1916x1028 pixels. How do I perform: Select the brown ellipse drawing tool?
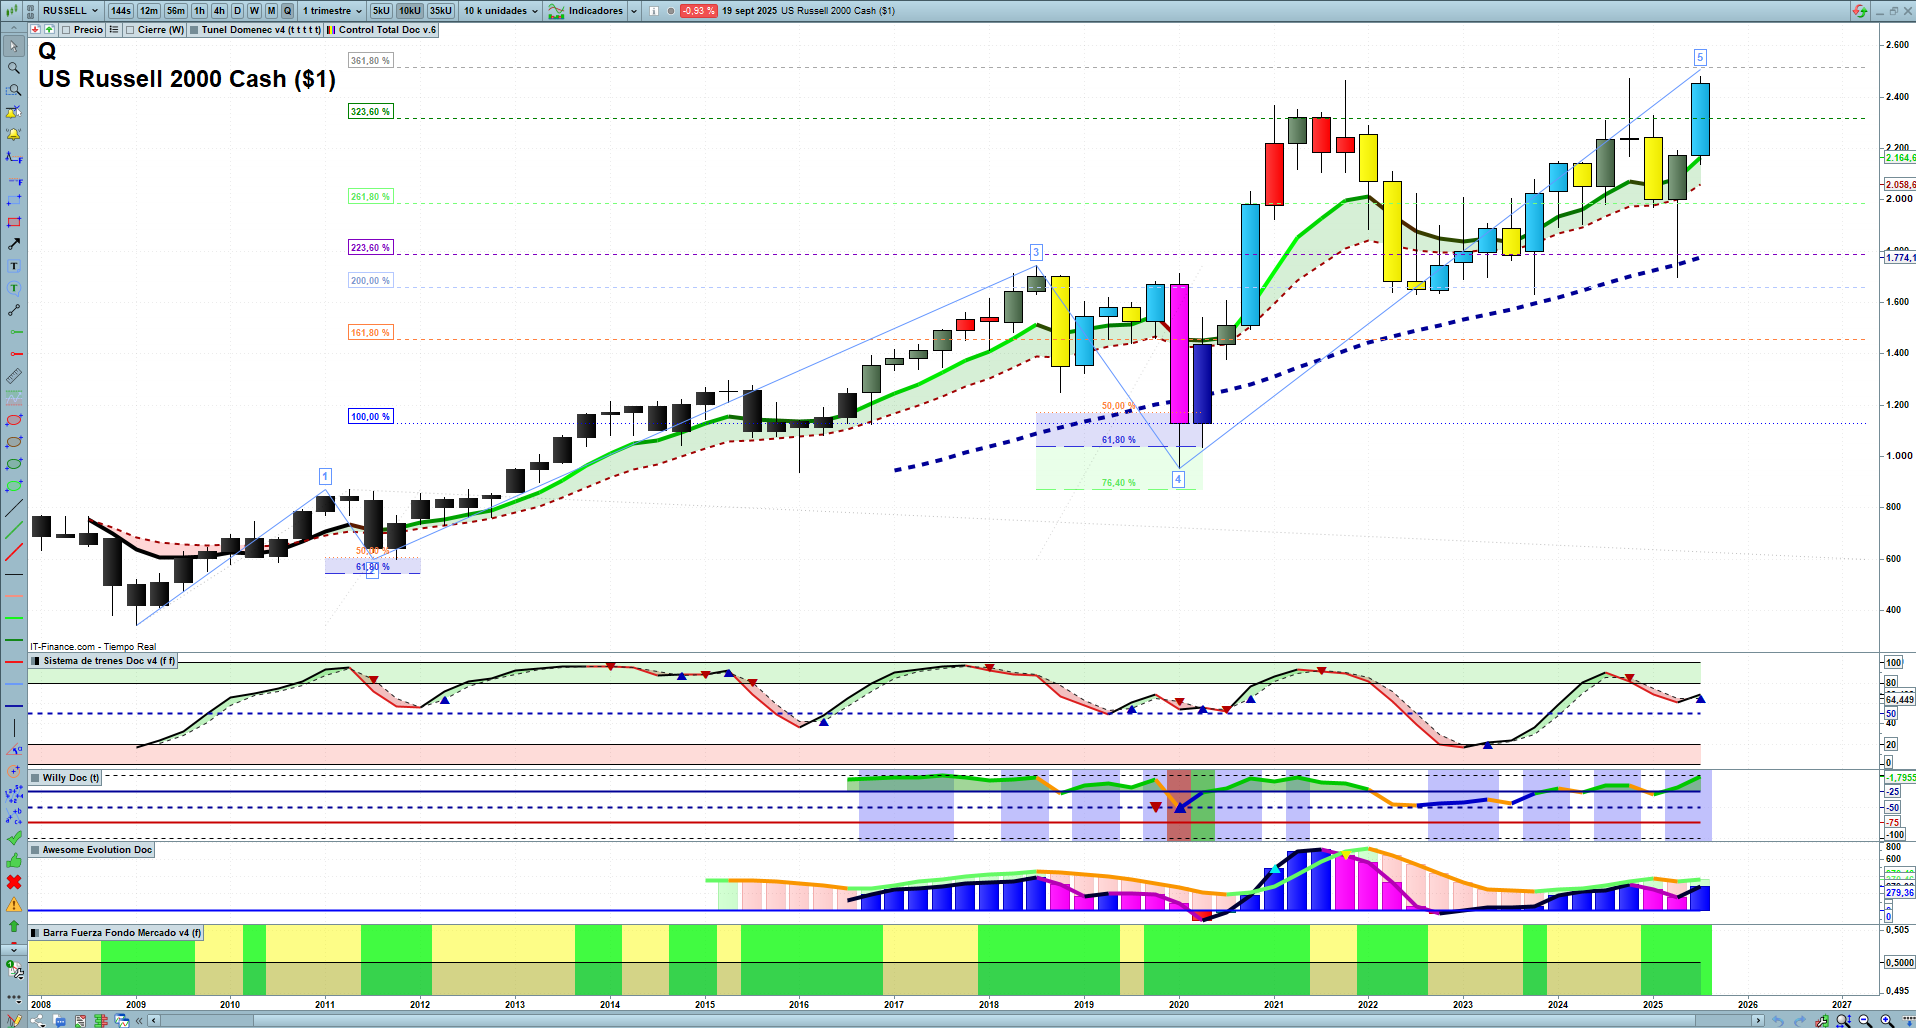14,442
